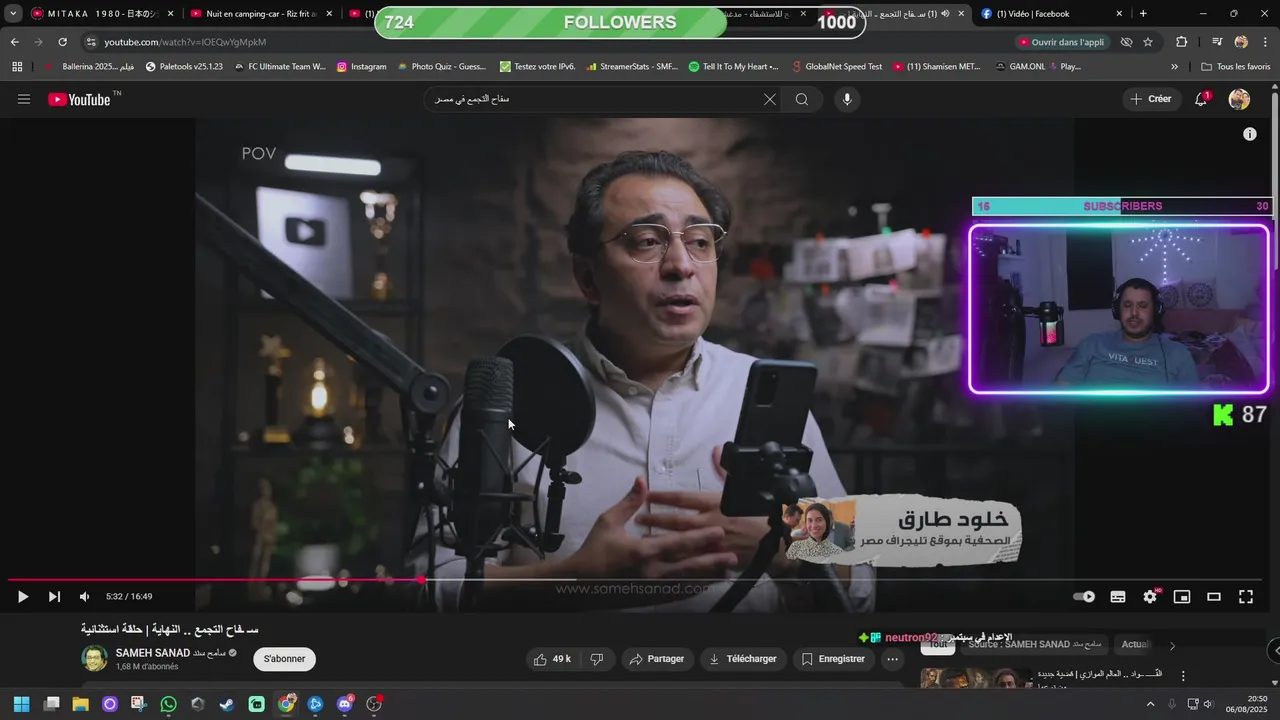
Task: Click the Créer button
Action: click(1150, 99)
